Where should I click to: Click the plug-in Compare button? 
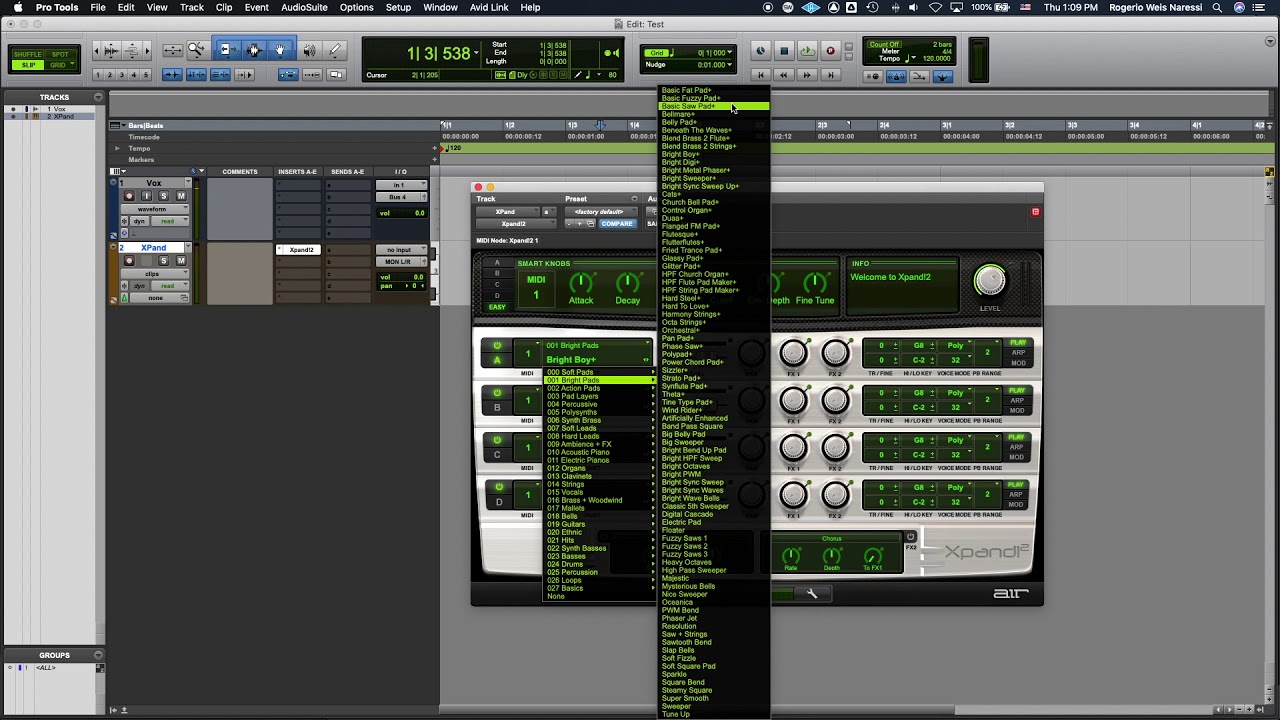pyautogui.click(x=617, y=224)
